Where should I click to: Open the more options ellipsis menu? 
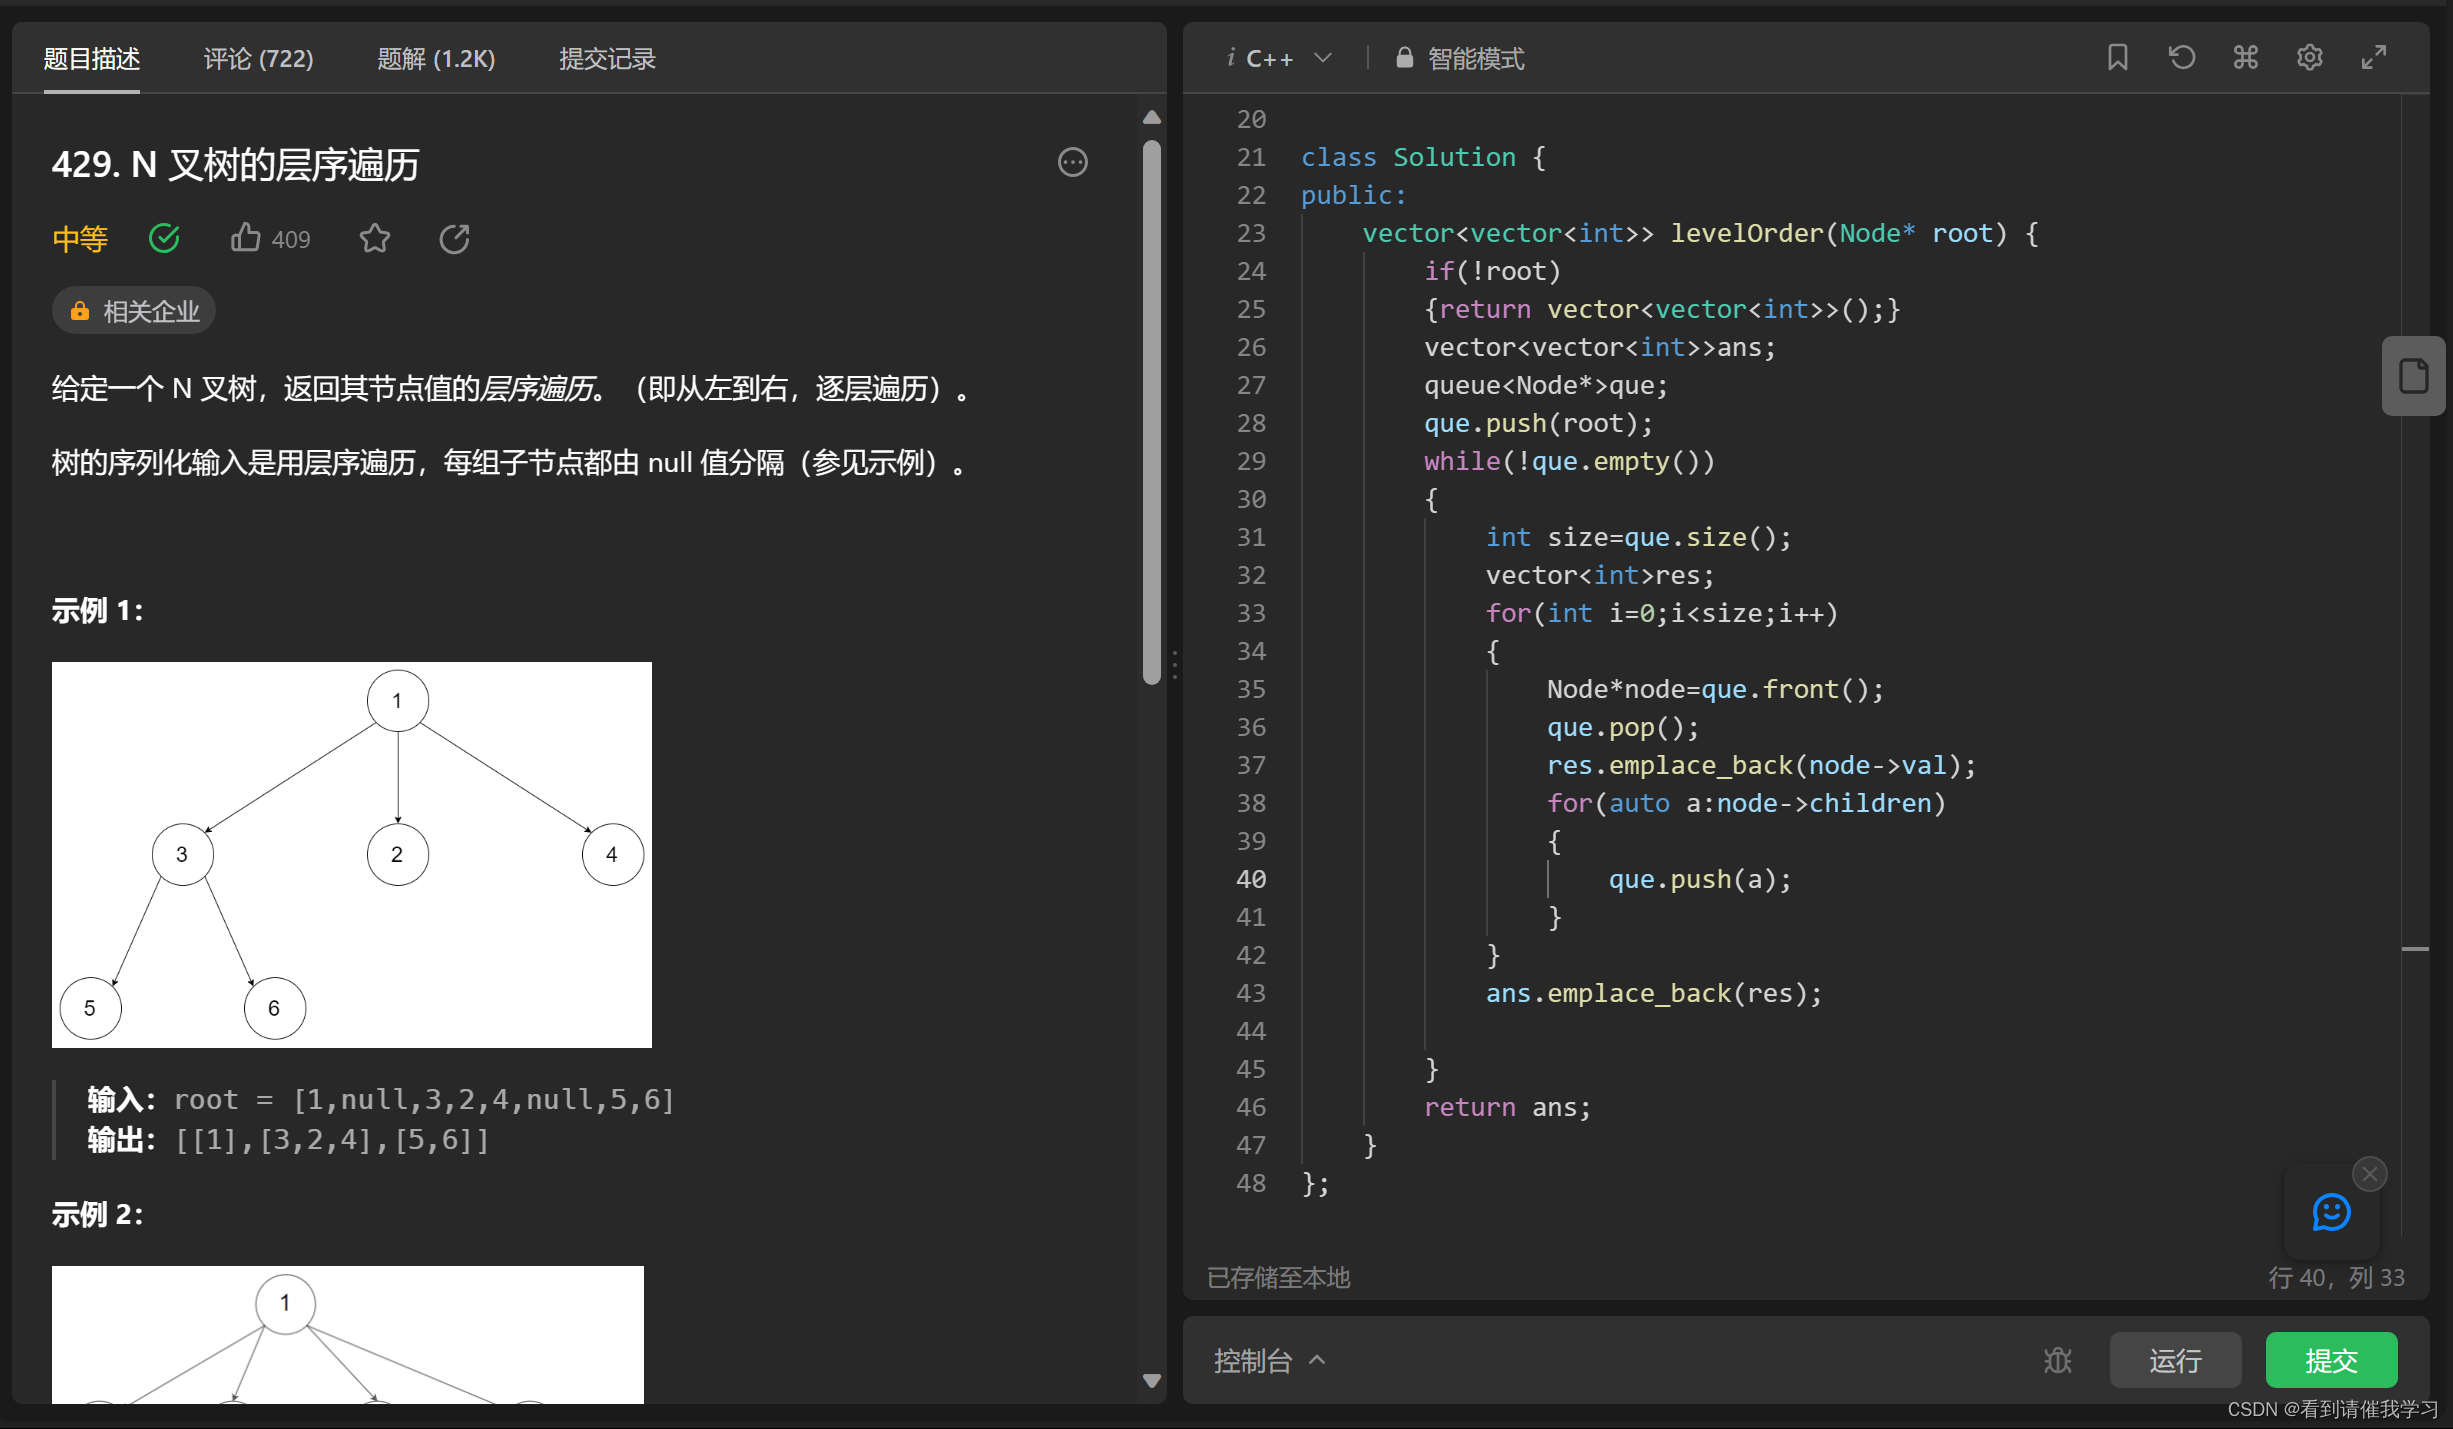1072,163
